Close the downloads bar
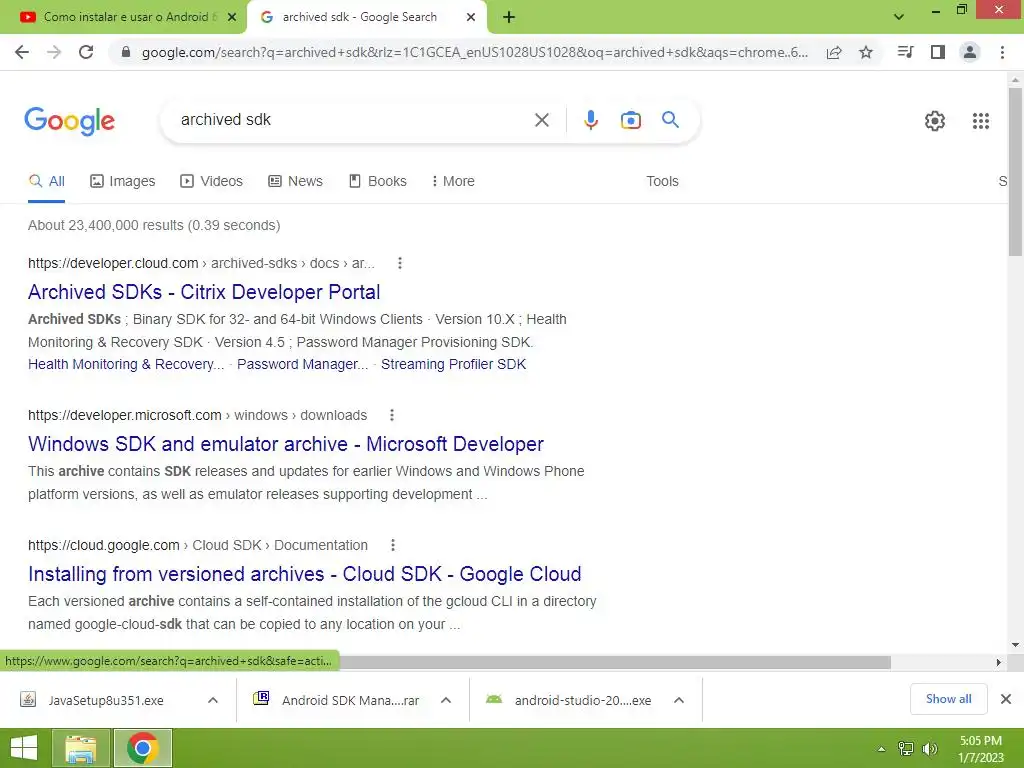The image size is (1024, 768). click(1006, 699)
